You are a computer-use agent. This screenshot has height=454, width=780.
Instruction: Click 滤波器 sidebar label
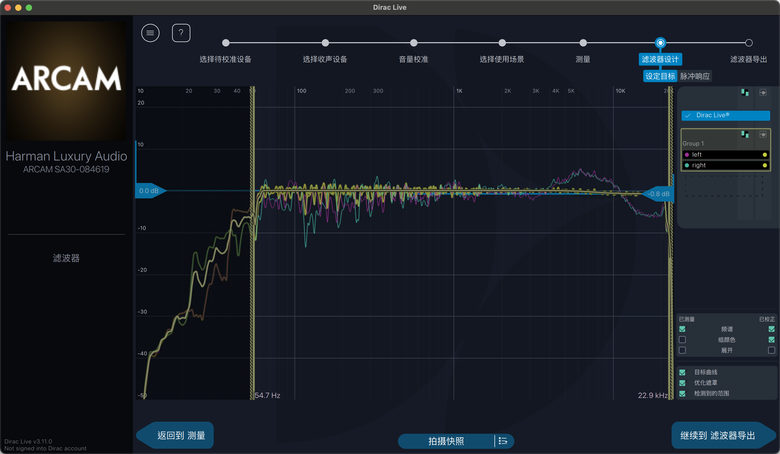[x=66, y=258]
